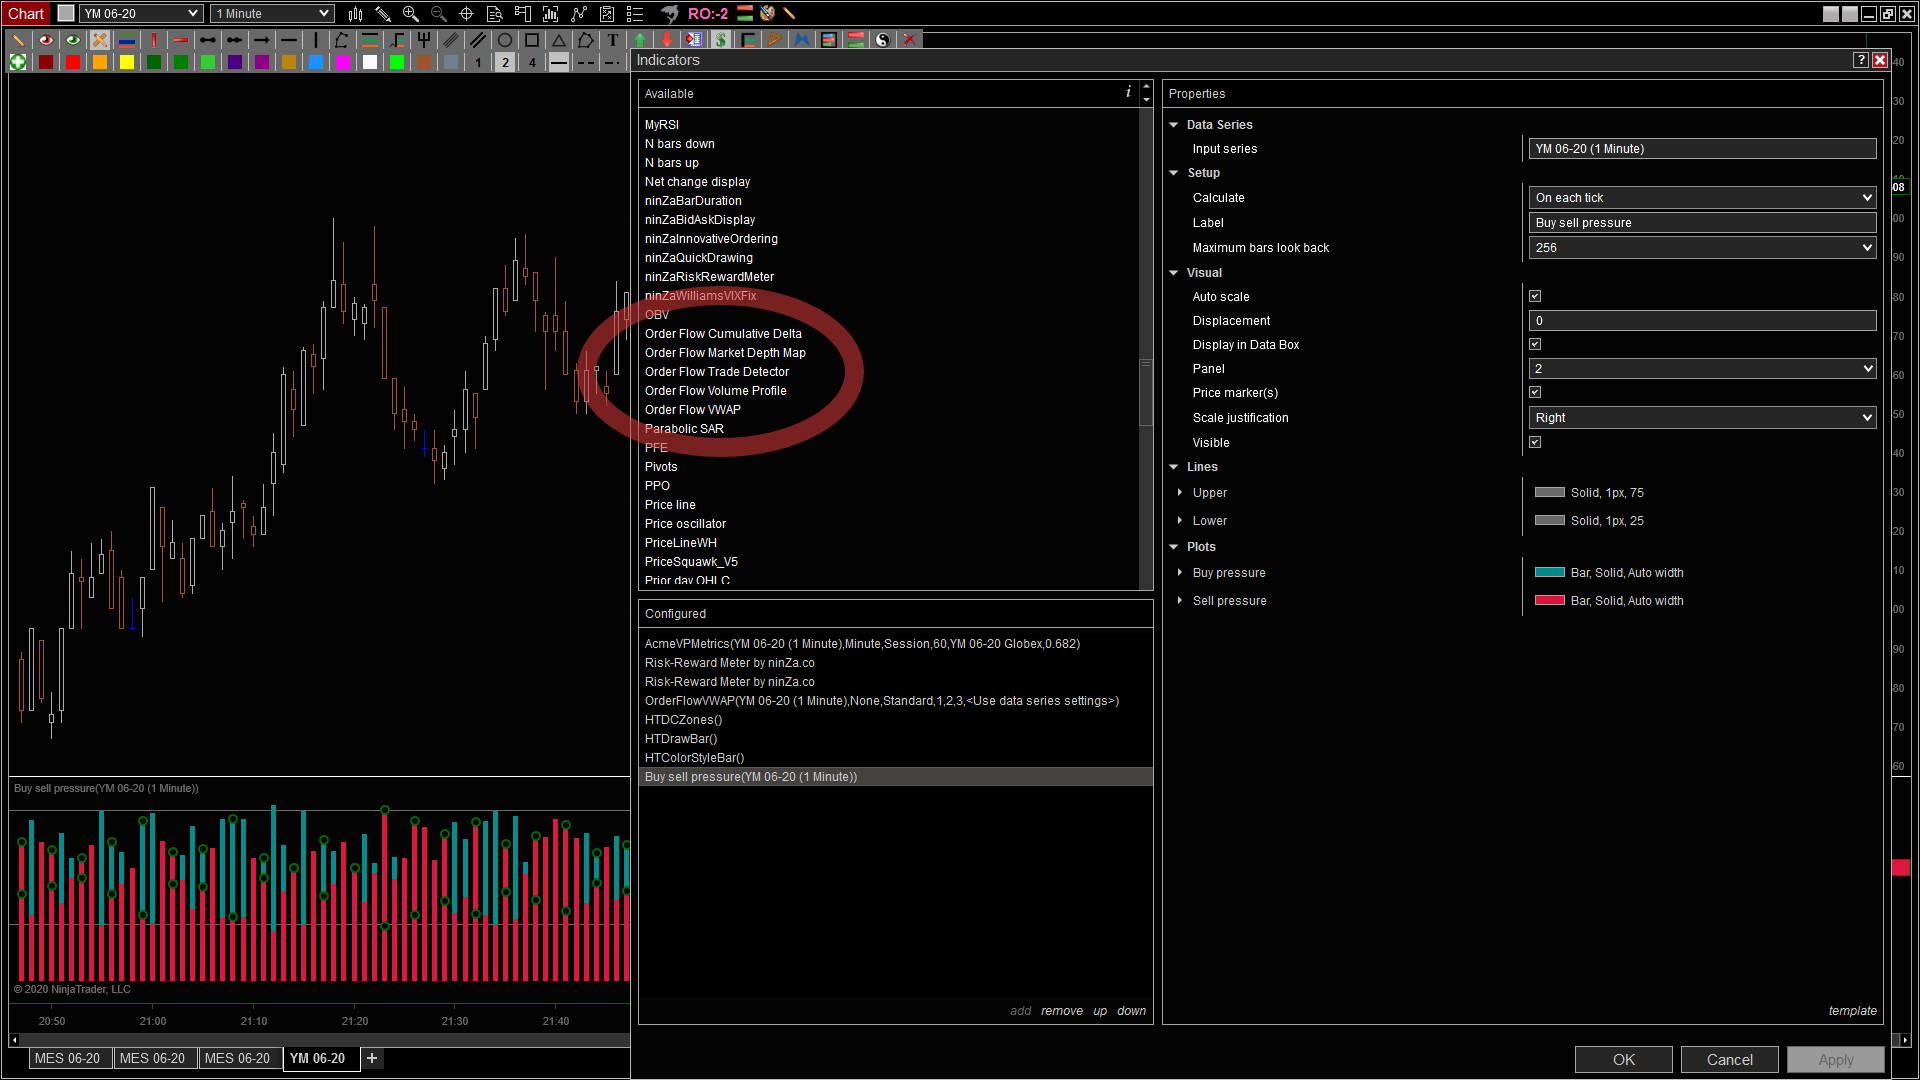Expand the Upper line properties
Viewport: 1920px width, 1080px height.
click(1181, 493)
